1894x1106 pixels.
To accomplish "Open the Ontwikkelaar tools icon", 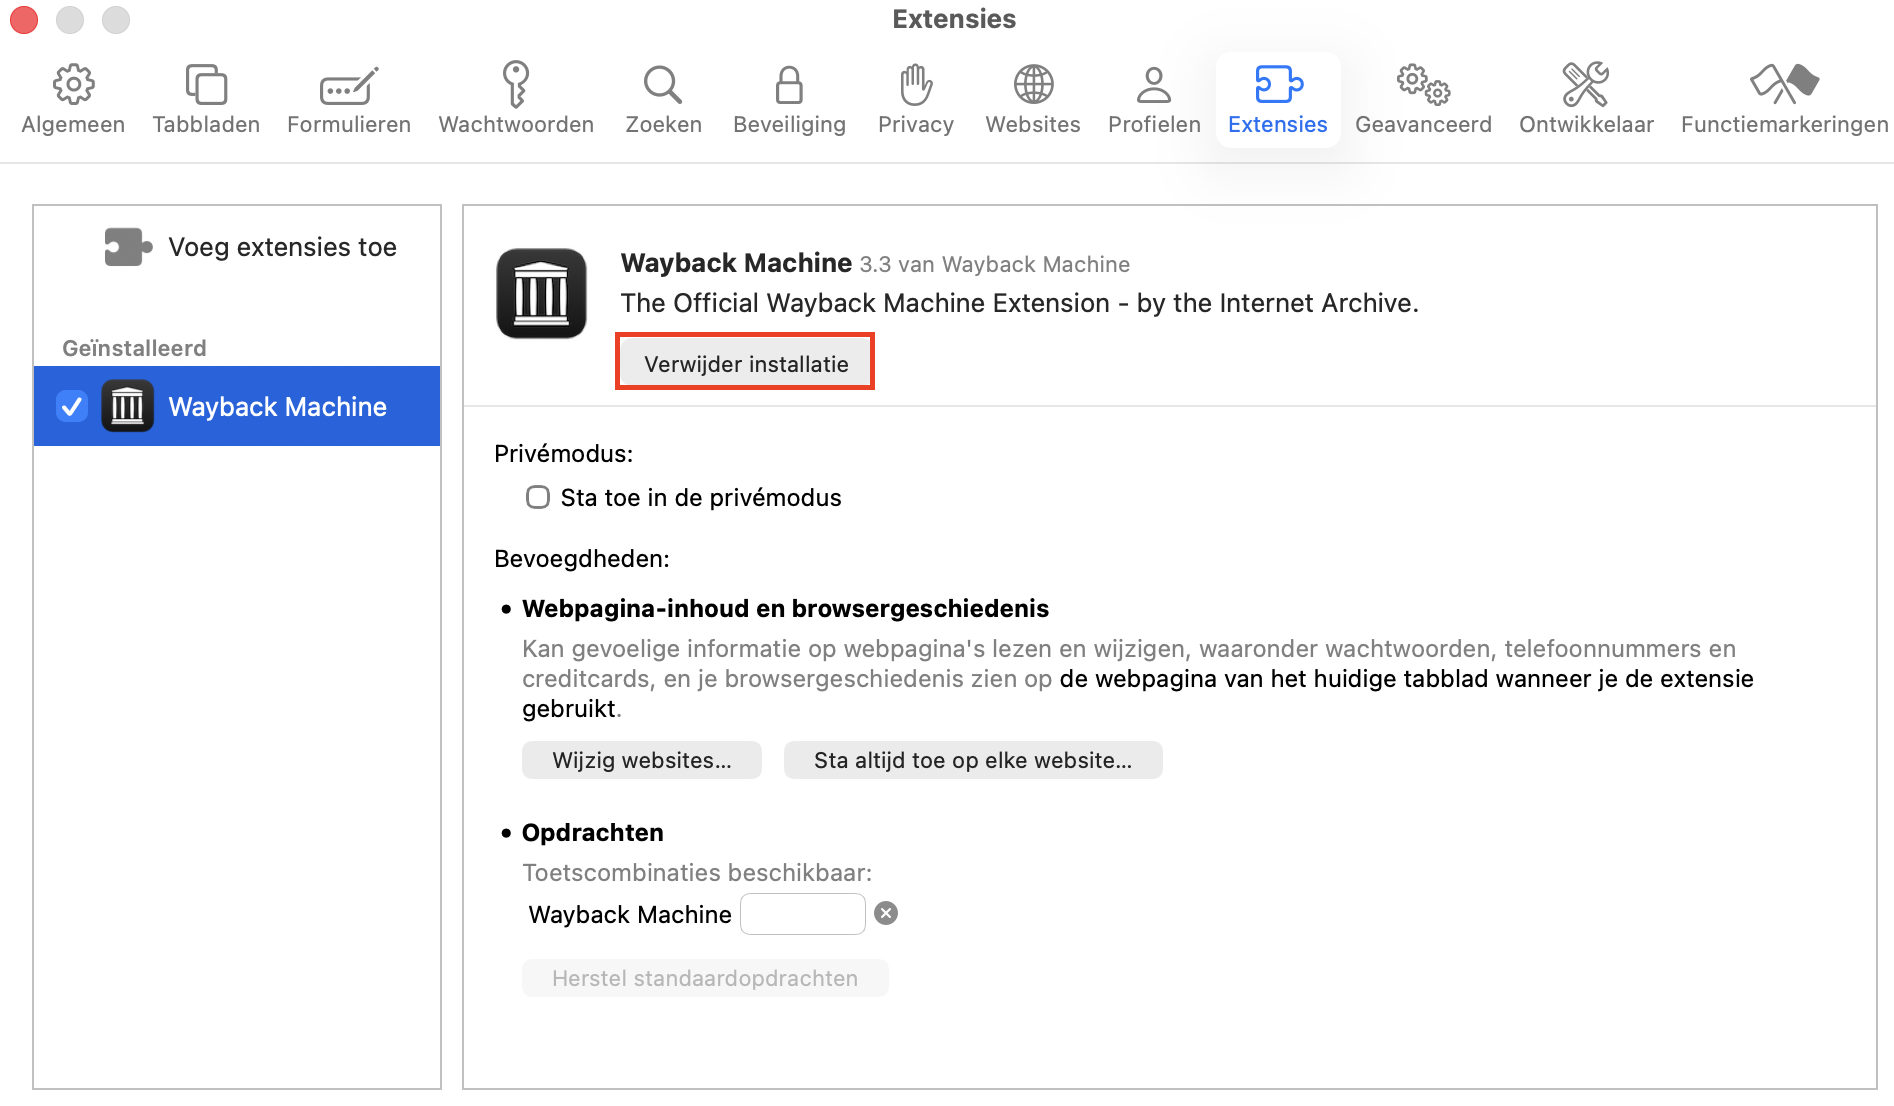I will click(1585, 85).
